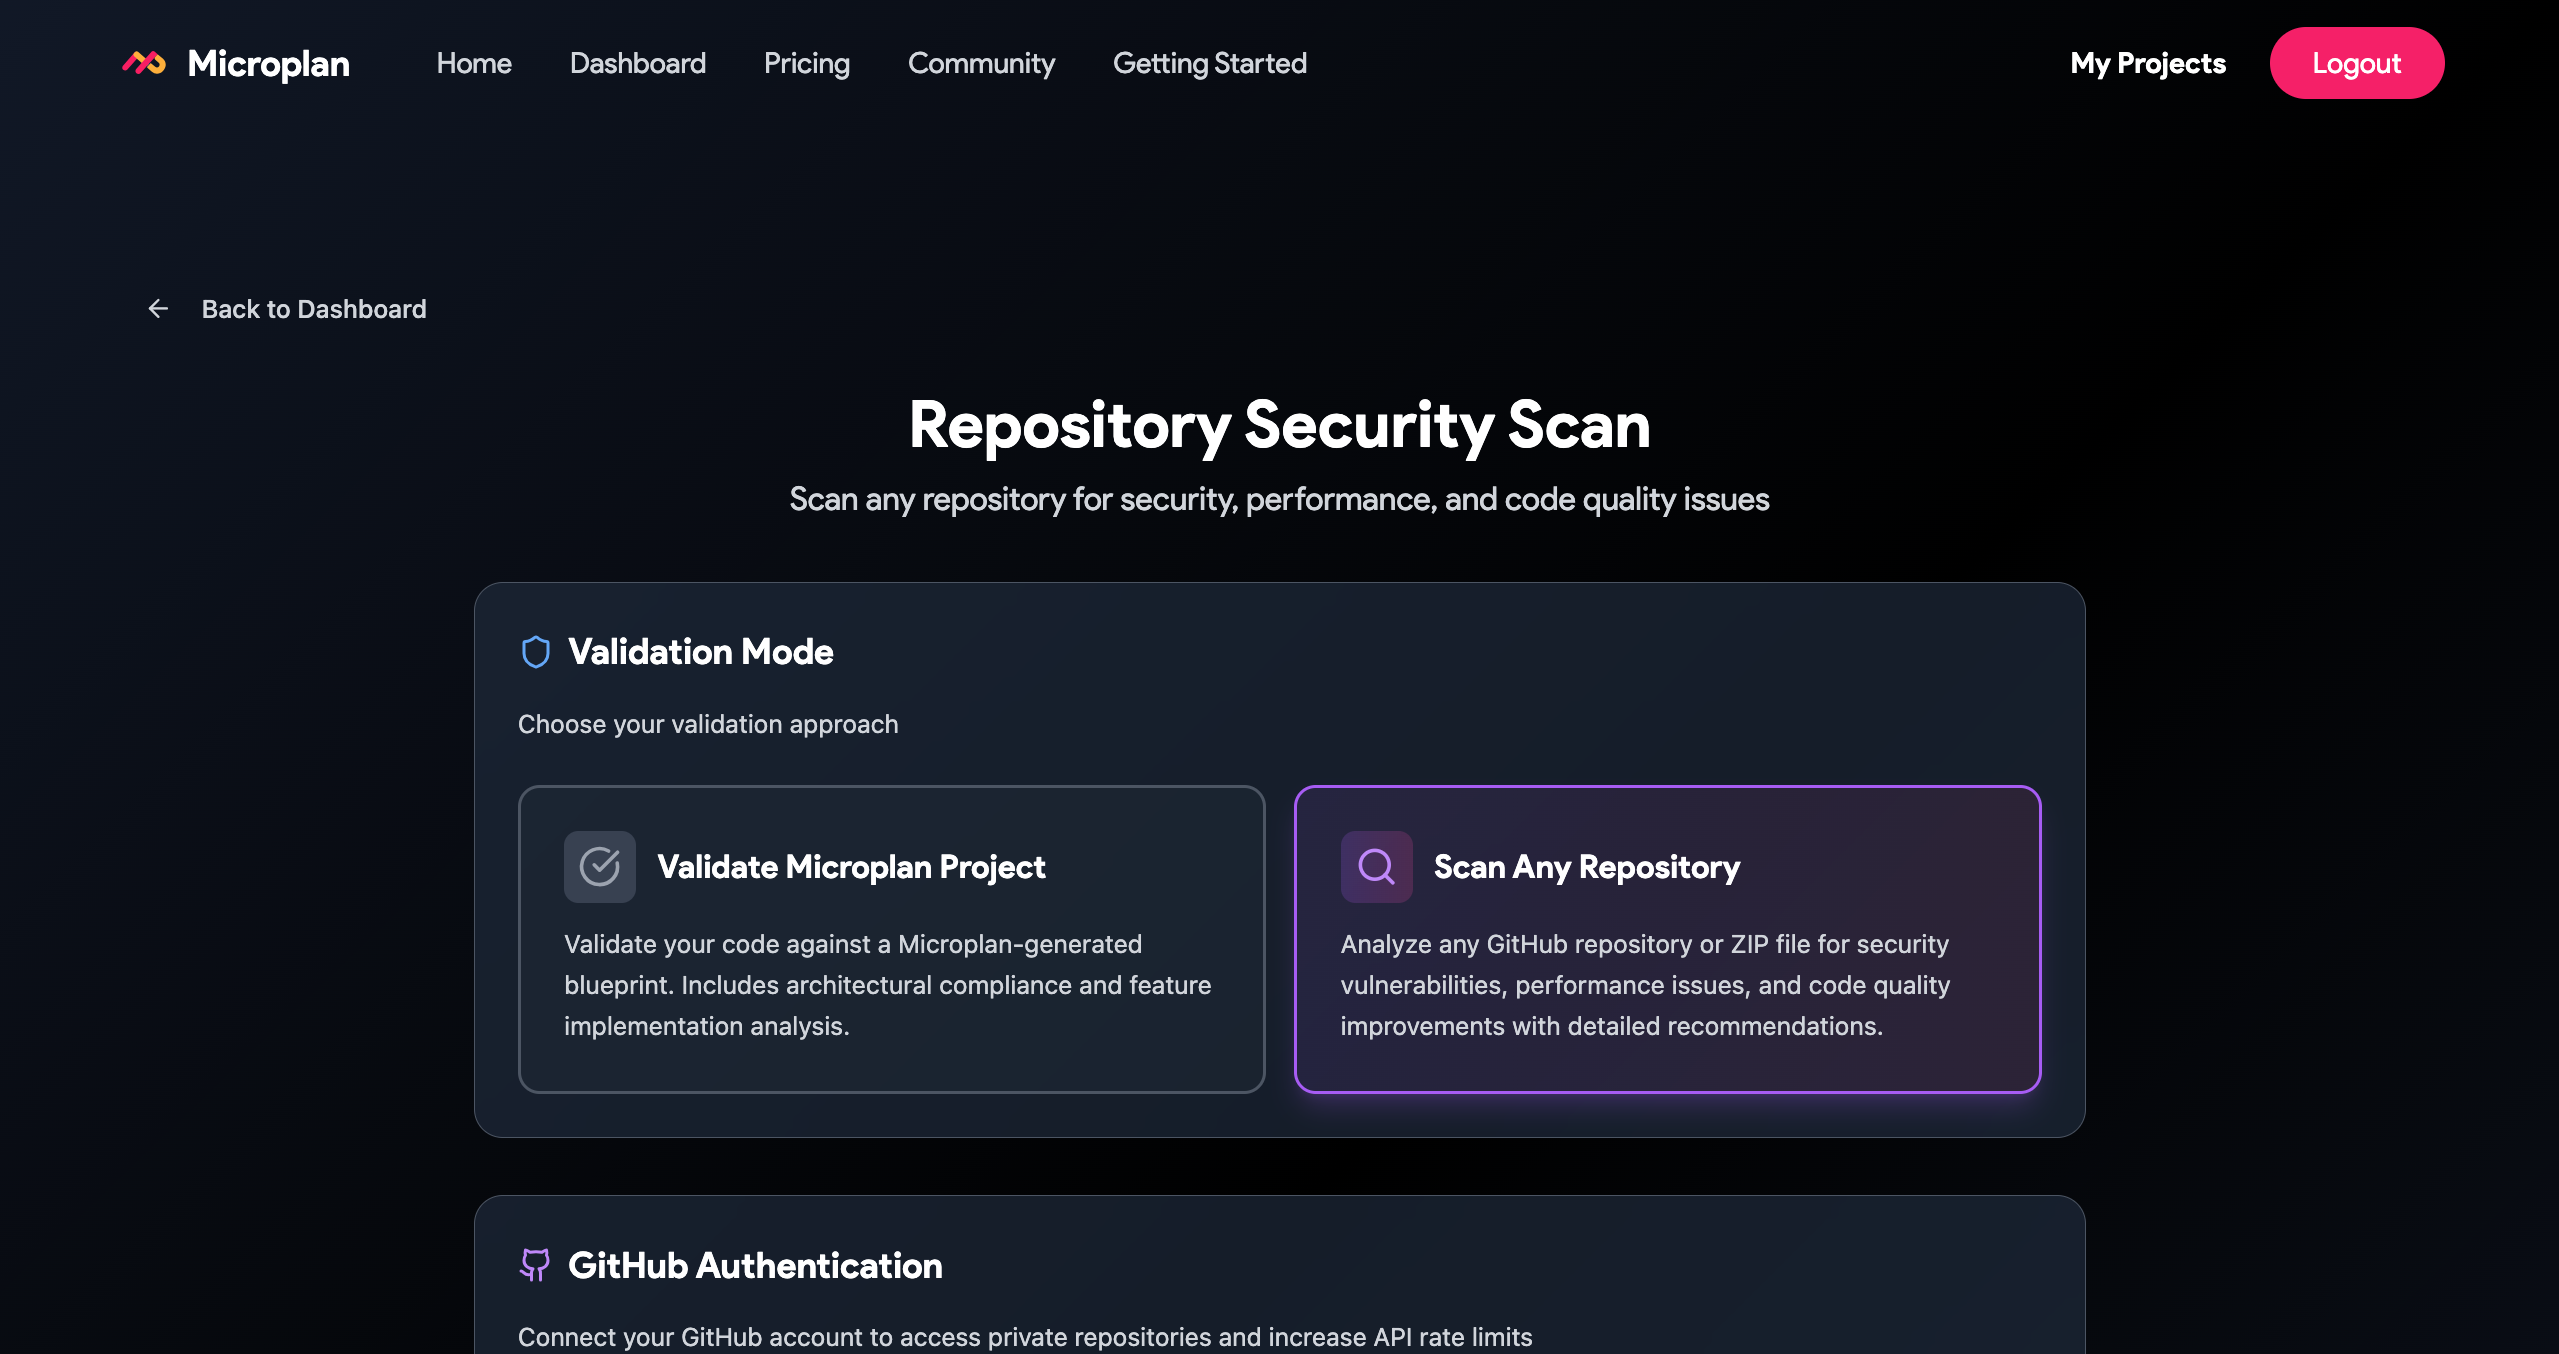Open the Pricing page

pos(807,63)
